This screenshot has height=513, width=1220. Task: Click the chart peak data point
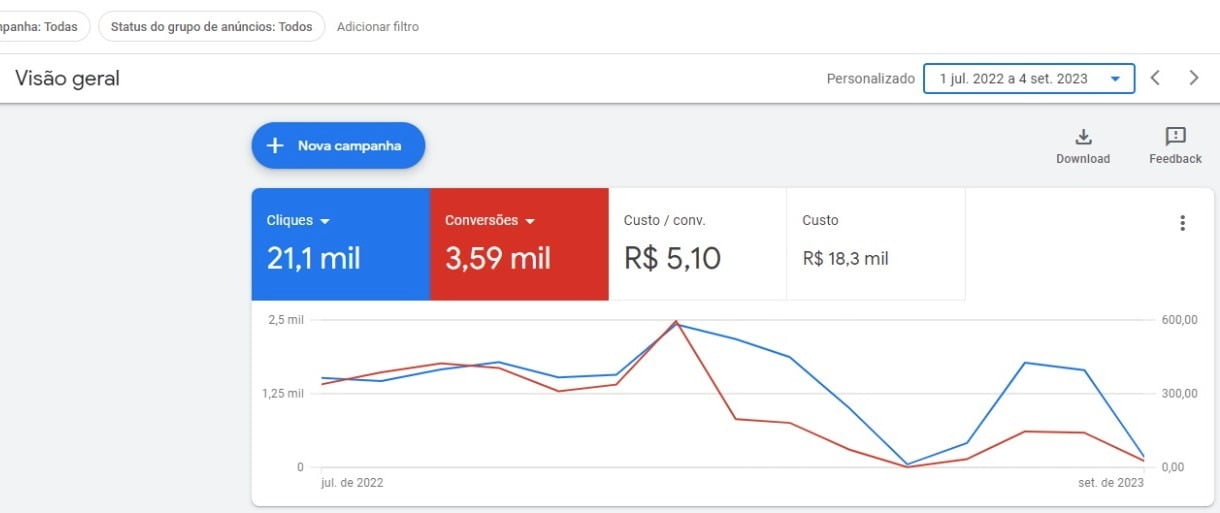pyautogui.click(x=676, y=322)
